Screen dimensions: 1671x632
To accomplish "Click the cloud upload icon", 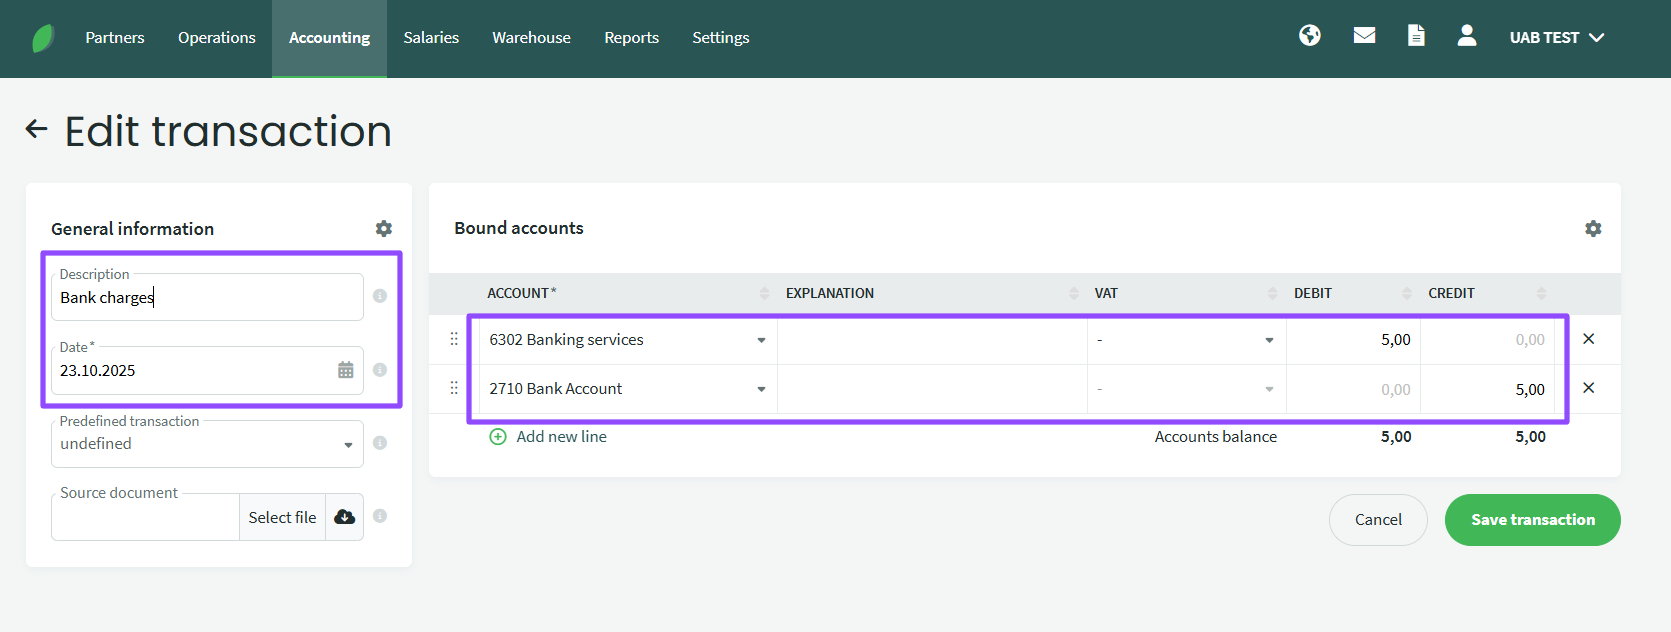I will tap(345, 517).
